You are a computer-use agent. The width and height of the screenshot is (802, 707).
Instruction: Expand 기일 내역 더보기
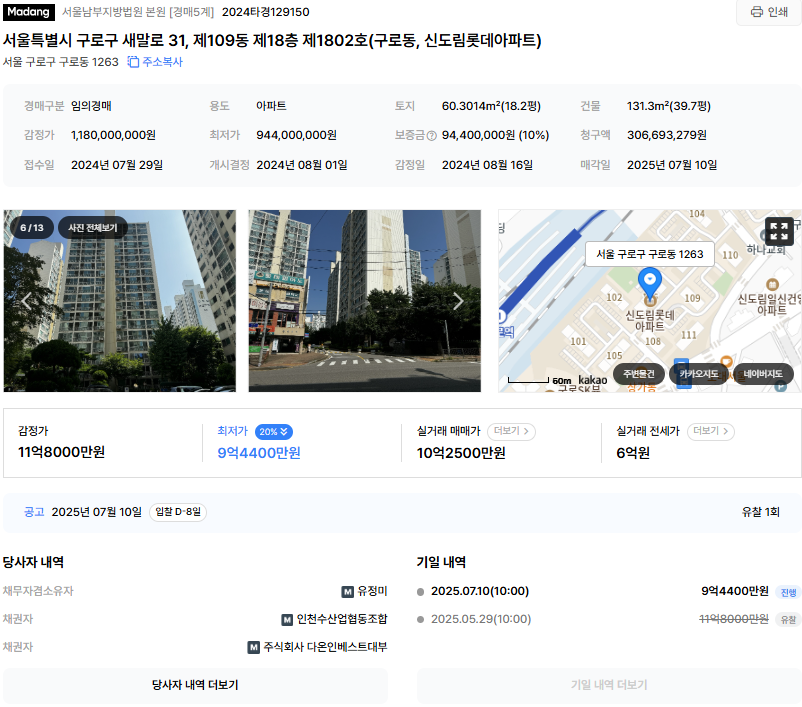[x=609, y=685]
